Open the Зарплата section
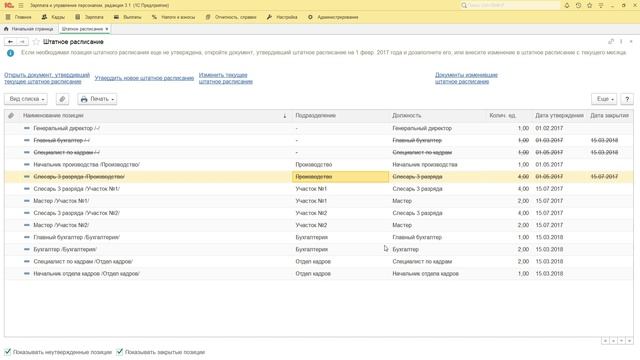The width and height of the screenshot is (640, 360). tap(89, 17)
